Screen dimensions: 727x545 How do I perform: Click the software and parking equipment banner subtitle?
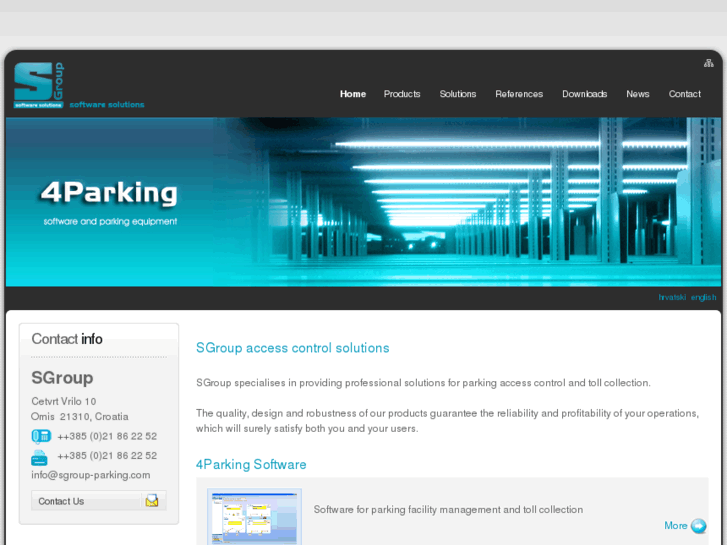(110, 222)
